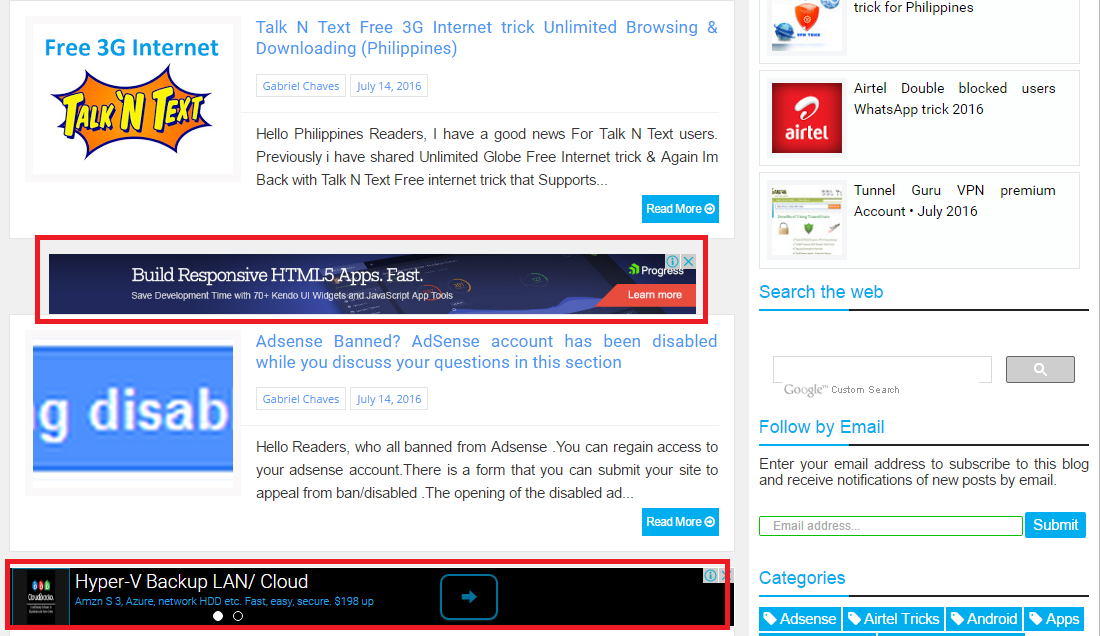Open the Airtel Tricks category tag
Viewport: 1100px width, 636px height.
894,619
